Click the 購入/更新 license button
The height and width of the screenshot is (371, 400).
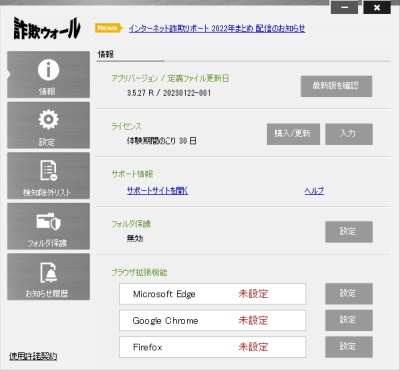click(x=293, y=134)
